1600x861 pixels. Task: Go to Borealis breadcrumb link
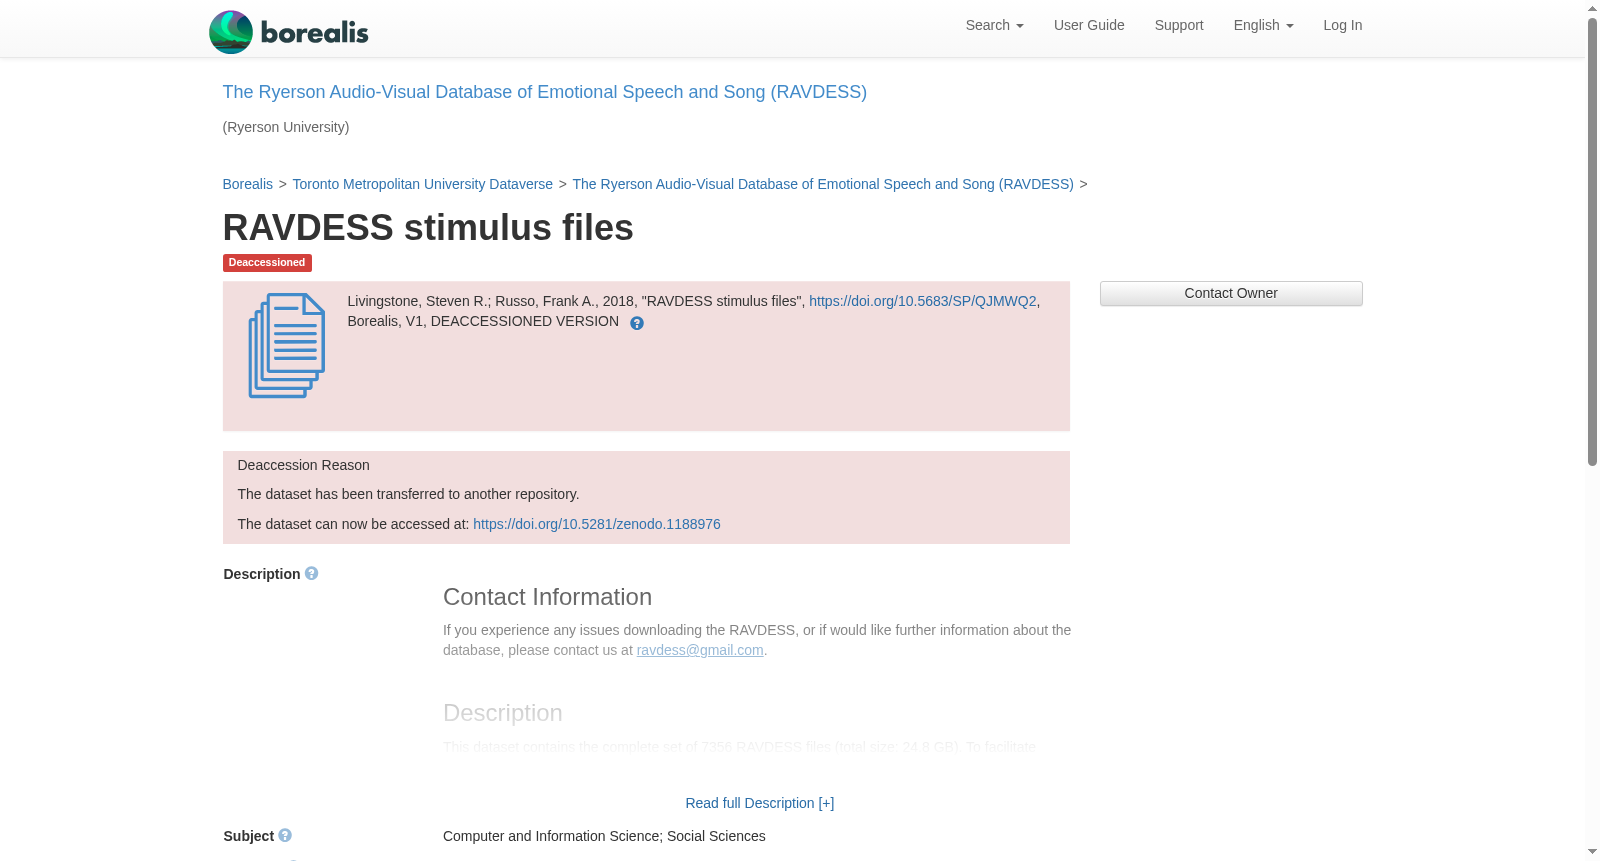(248, 184)
